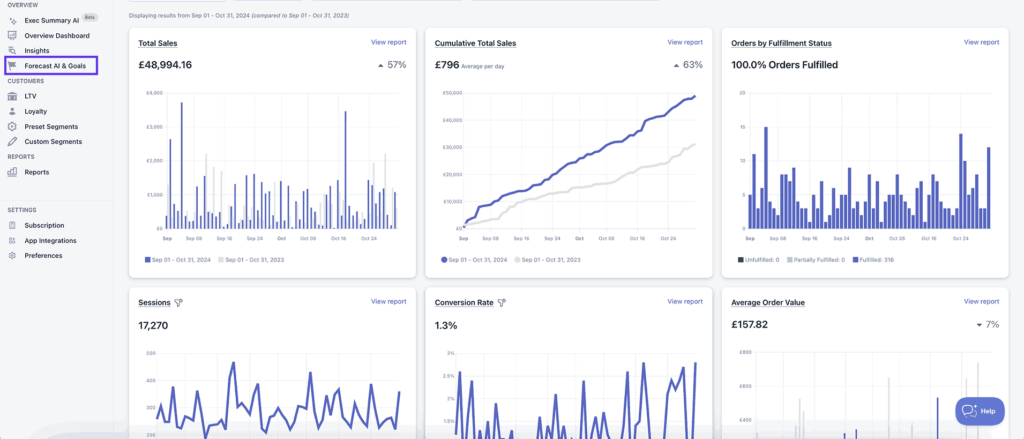Screen dimensions: 1024x439
Task: Click the £48,994.16 total sales value
Action: pyautogui.click(x=165, y=65)
